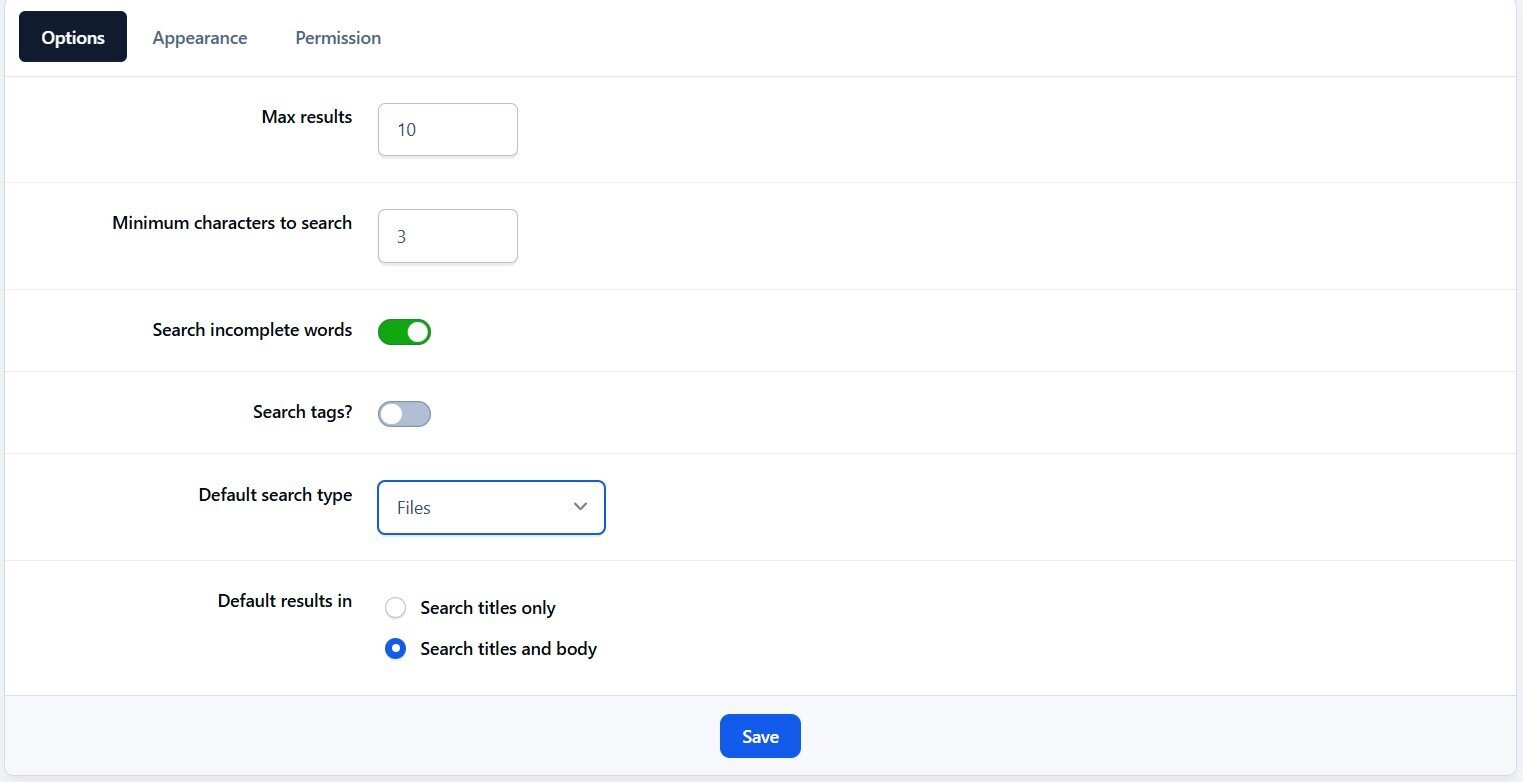Image resolution: width=1523 pixels, height=782 pixels.
Task: Click the Max results input field
Action: point(447,130)
